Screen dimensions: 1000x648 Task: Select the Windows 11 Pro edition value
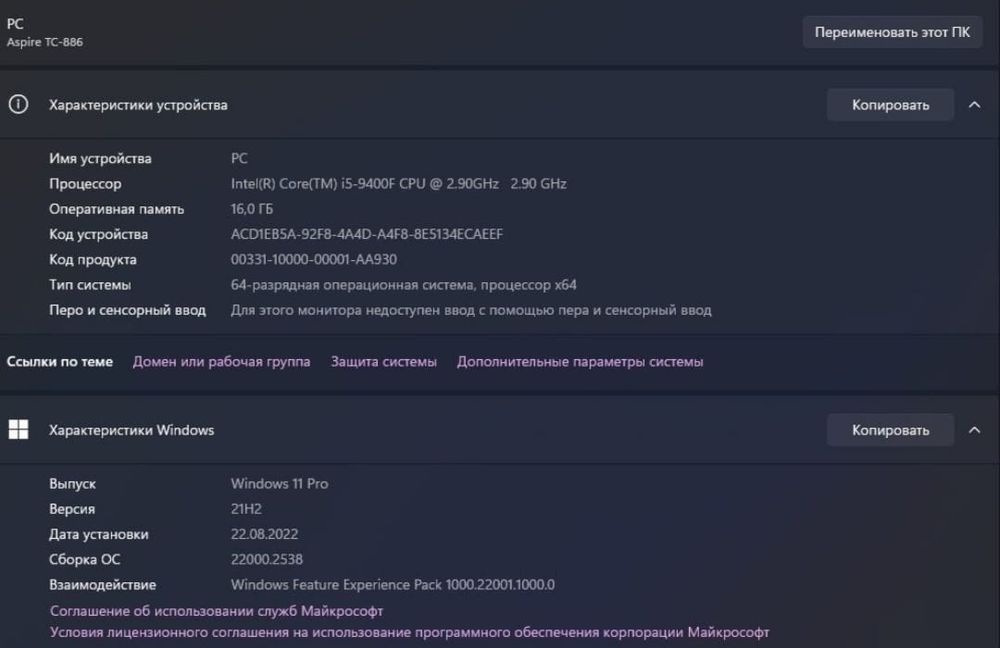tap(279, 483)
